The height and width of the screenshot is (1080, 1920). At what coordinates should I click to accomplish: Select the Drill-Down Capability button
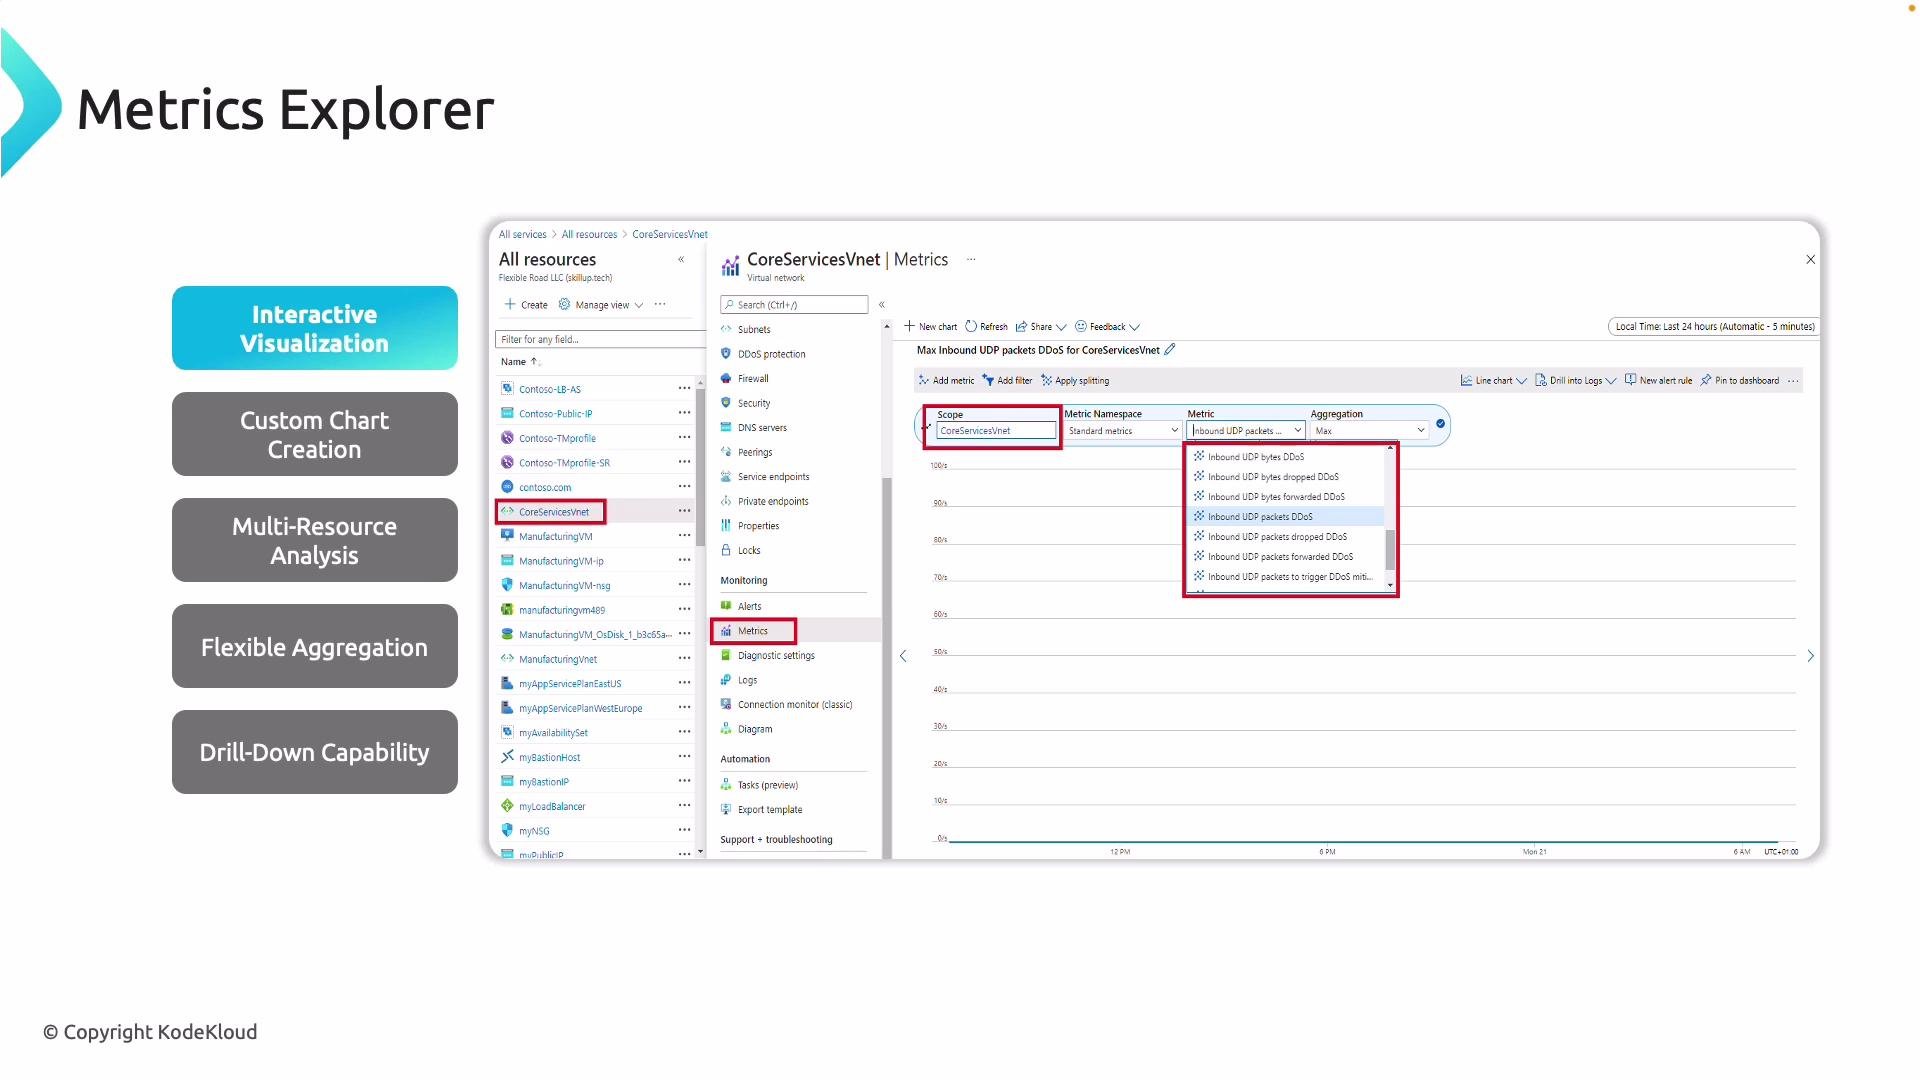click(x=314, y=752)
